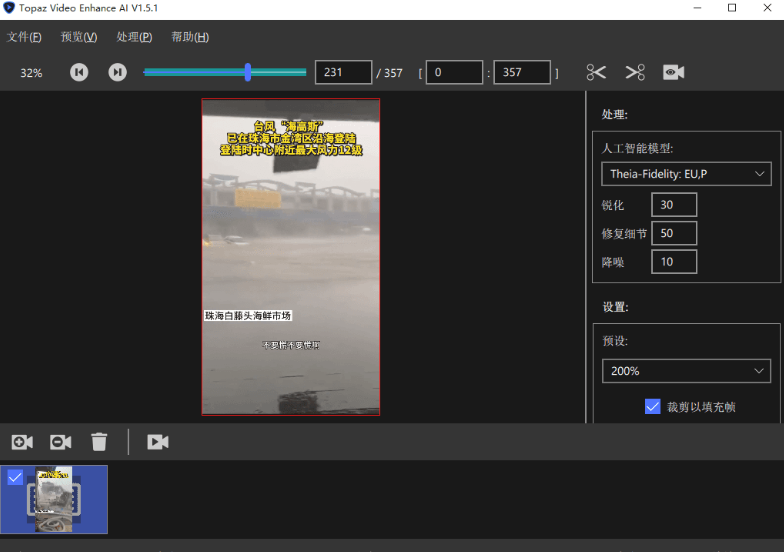This screenshot has height=552, width=784.
Task: Click the 人工智能模型 label
Action: coord(637,148)
